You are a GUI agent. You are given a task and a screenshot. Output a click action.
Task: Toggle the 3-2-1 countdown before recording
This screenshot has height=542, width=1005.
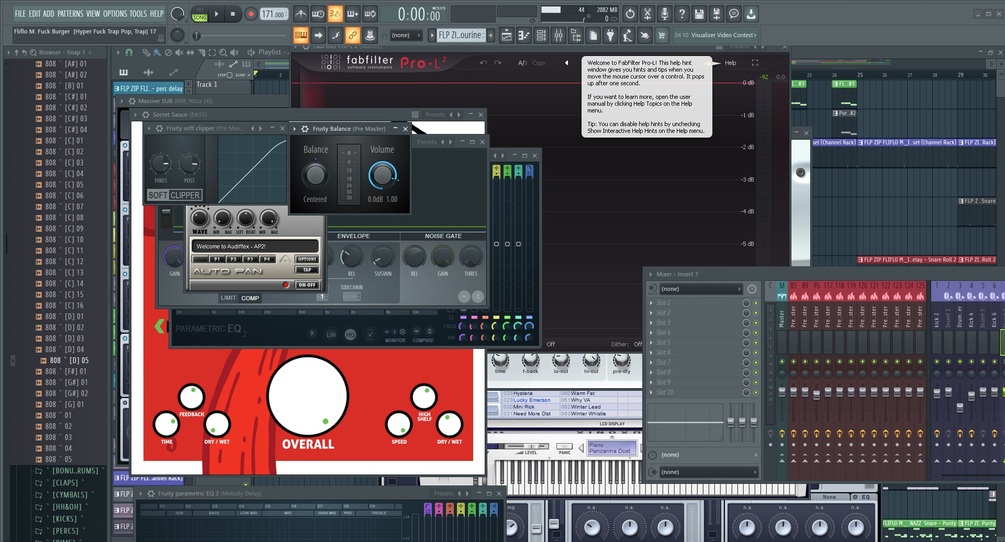[335, 13]
